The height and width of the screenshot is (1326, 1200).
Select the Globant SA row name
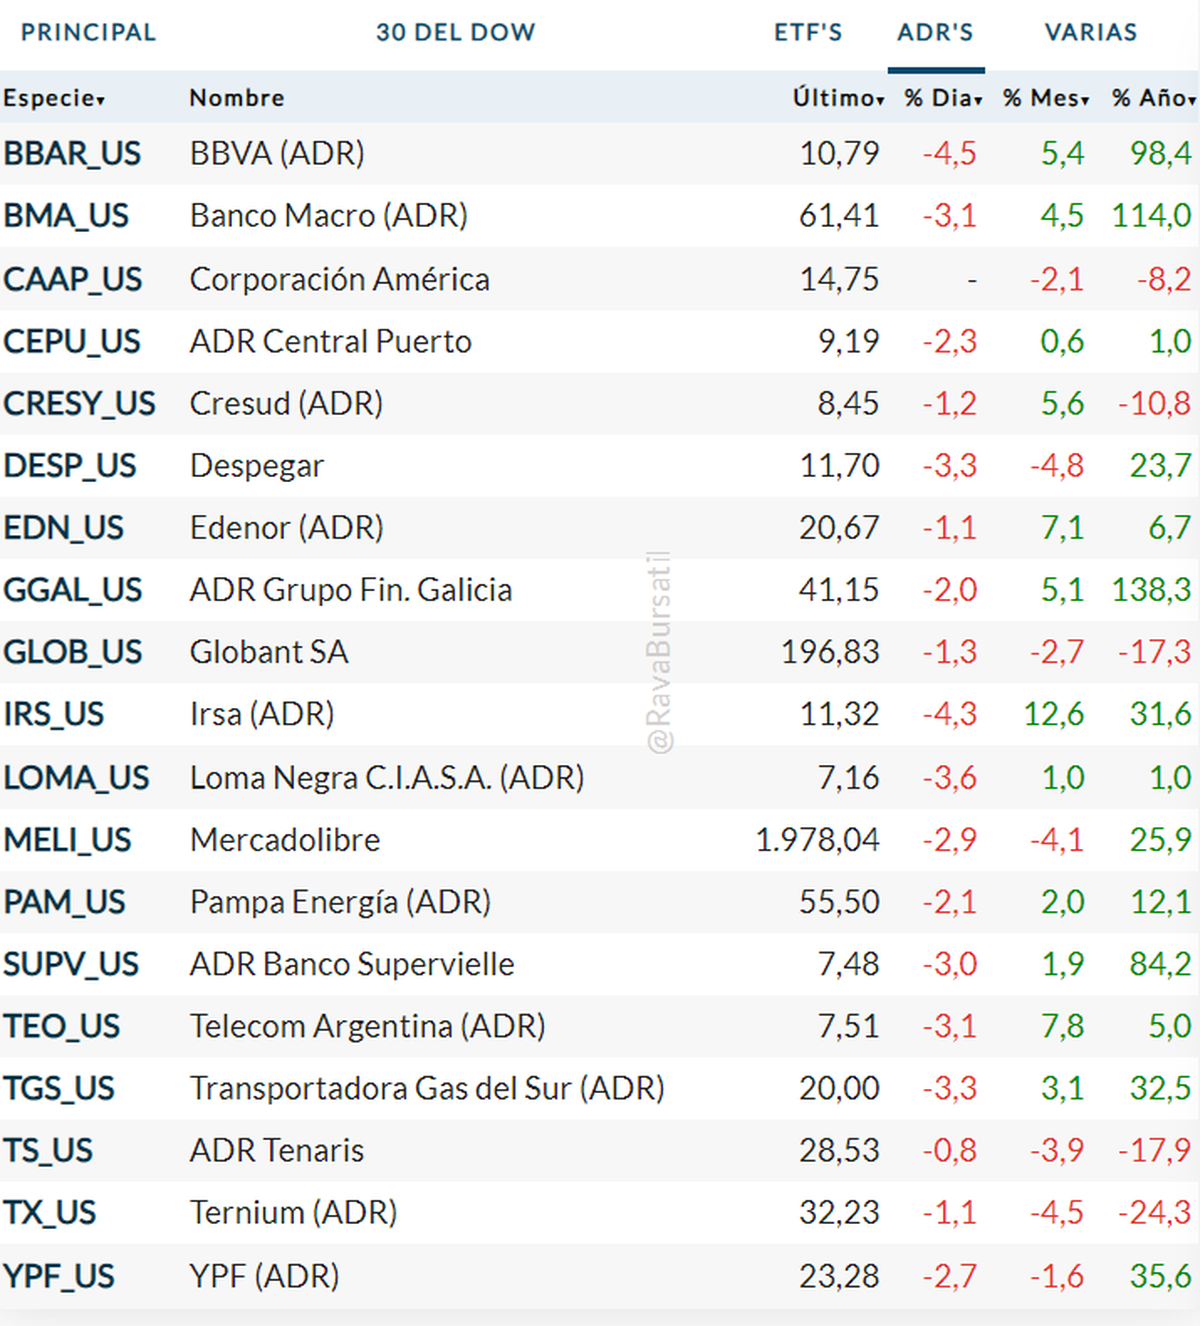coord(269,652)
